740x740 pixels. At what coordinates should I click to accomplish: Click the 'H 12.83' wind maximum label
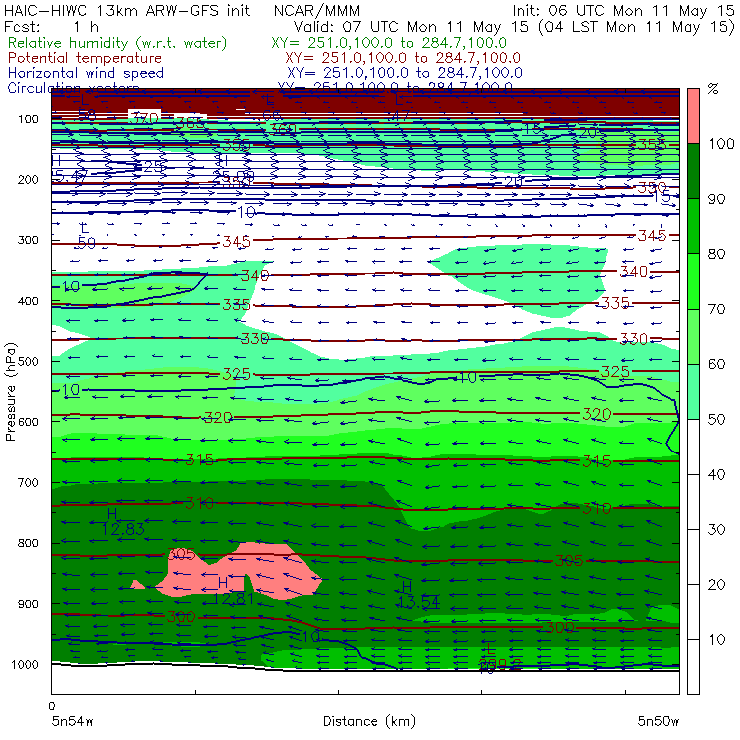tap(123, 522)
